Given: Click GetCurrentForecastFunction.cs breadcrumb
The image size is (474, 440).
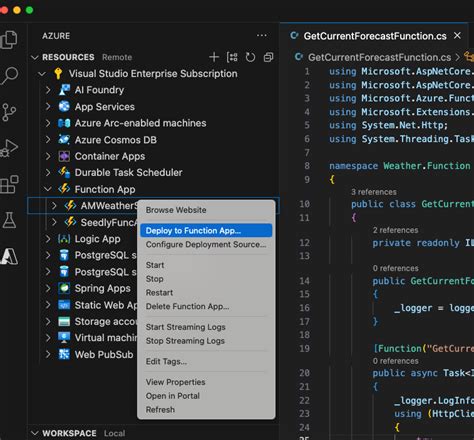Looking at the screenshot, I should 379,57.
